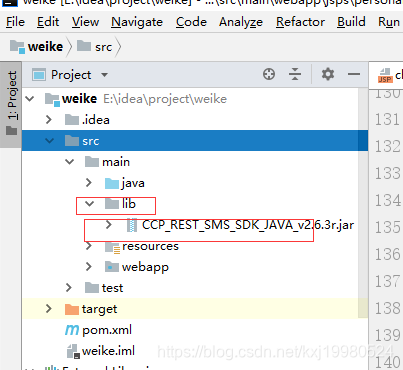Open the View menu
Screen dimensions: 403x370
[85, 22]
